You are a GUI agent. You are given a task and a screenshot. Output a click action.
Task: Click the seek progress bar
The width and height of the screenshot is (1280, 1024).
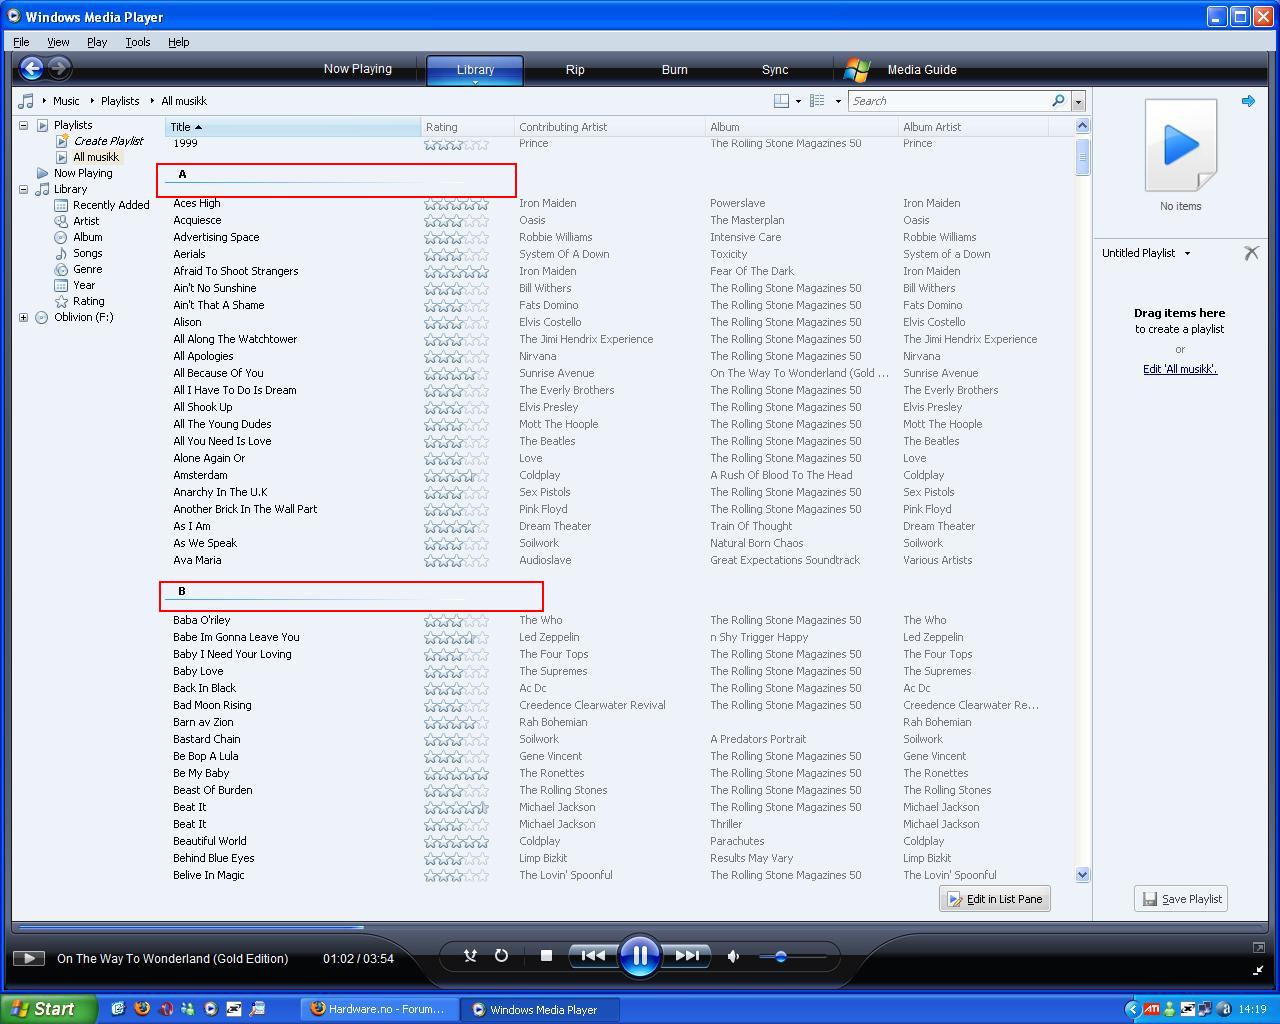(x=640, y=928)
